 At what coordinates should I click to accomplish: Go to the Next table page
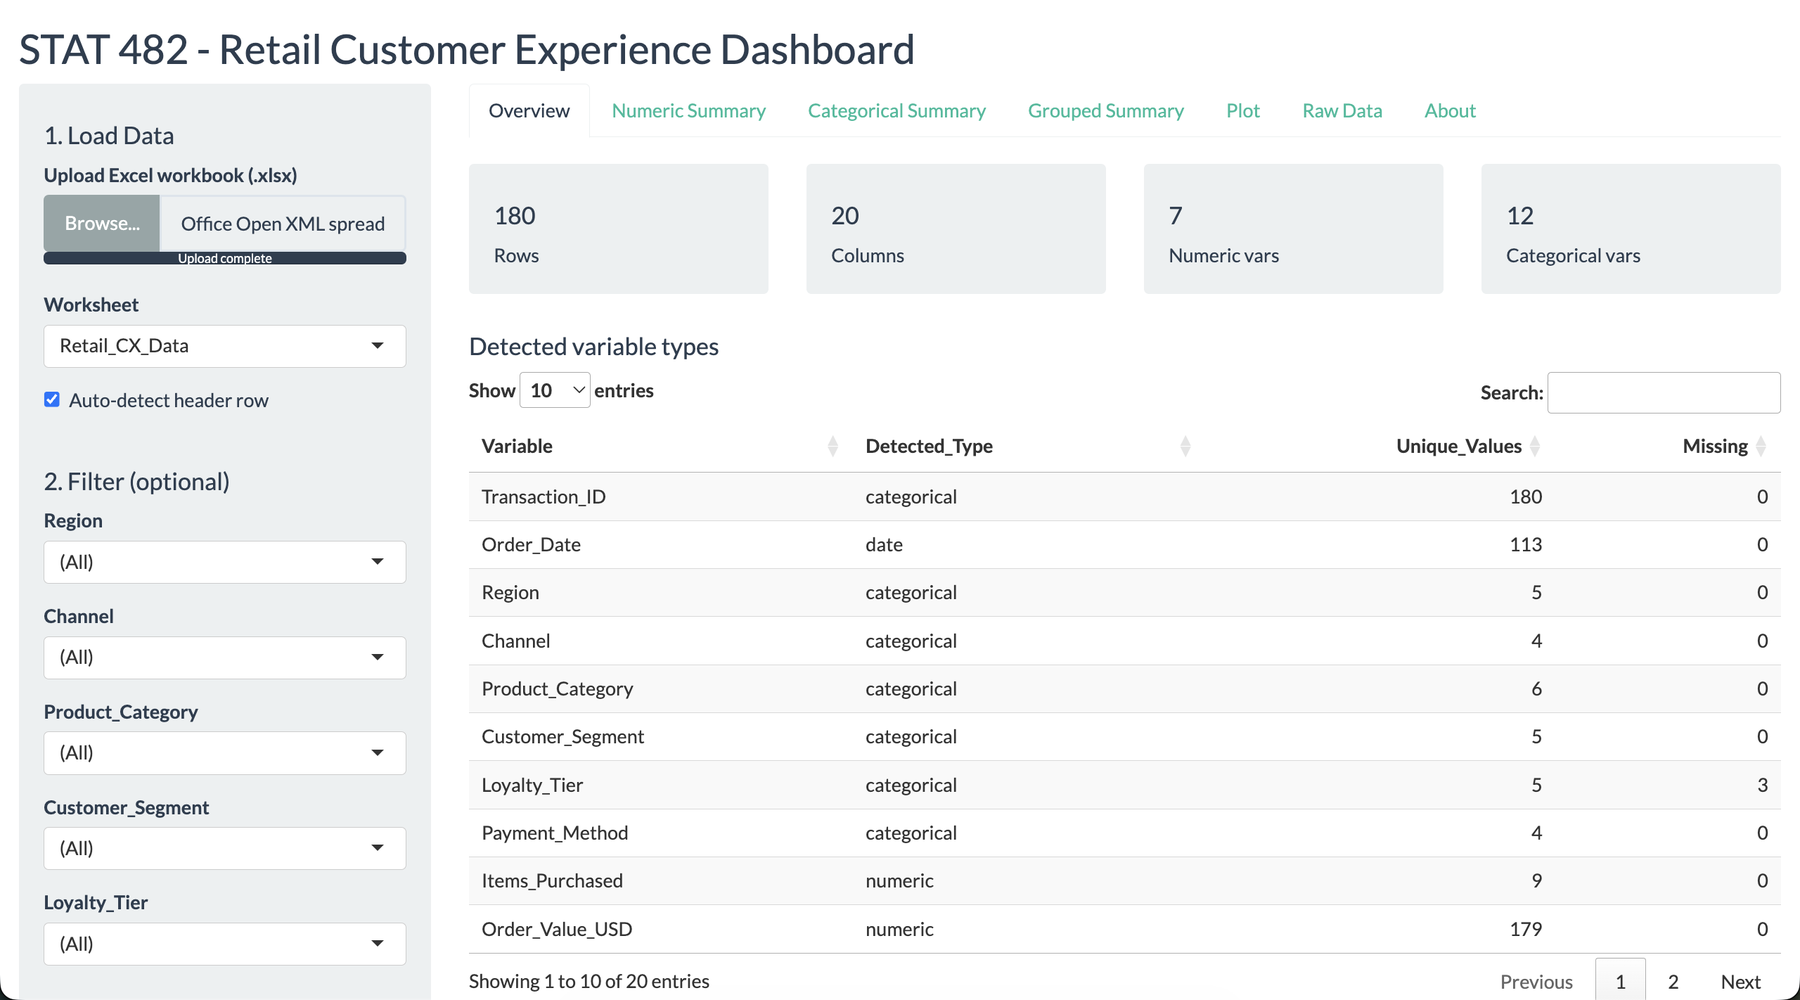[1740, 982]
